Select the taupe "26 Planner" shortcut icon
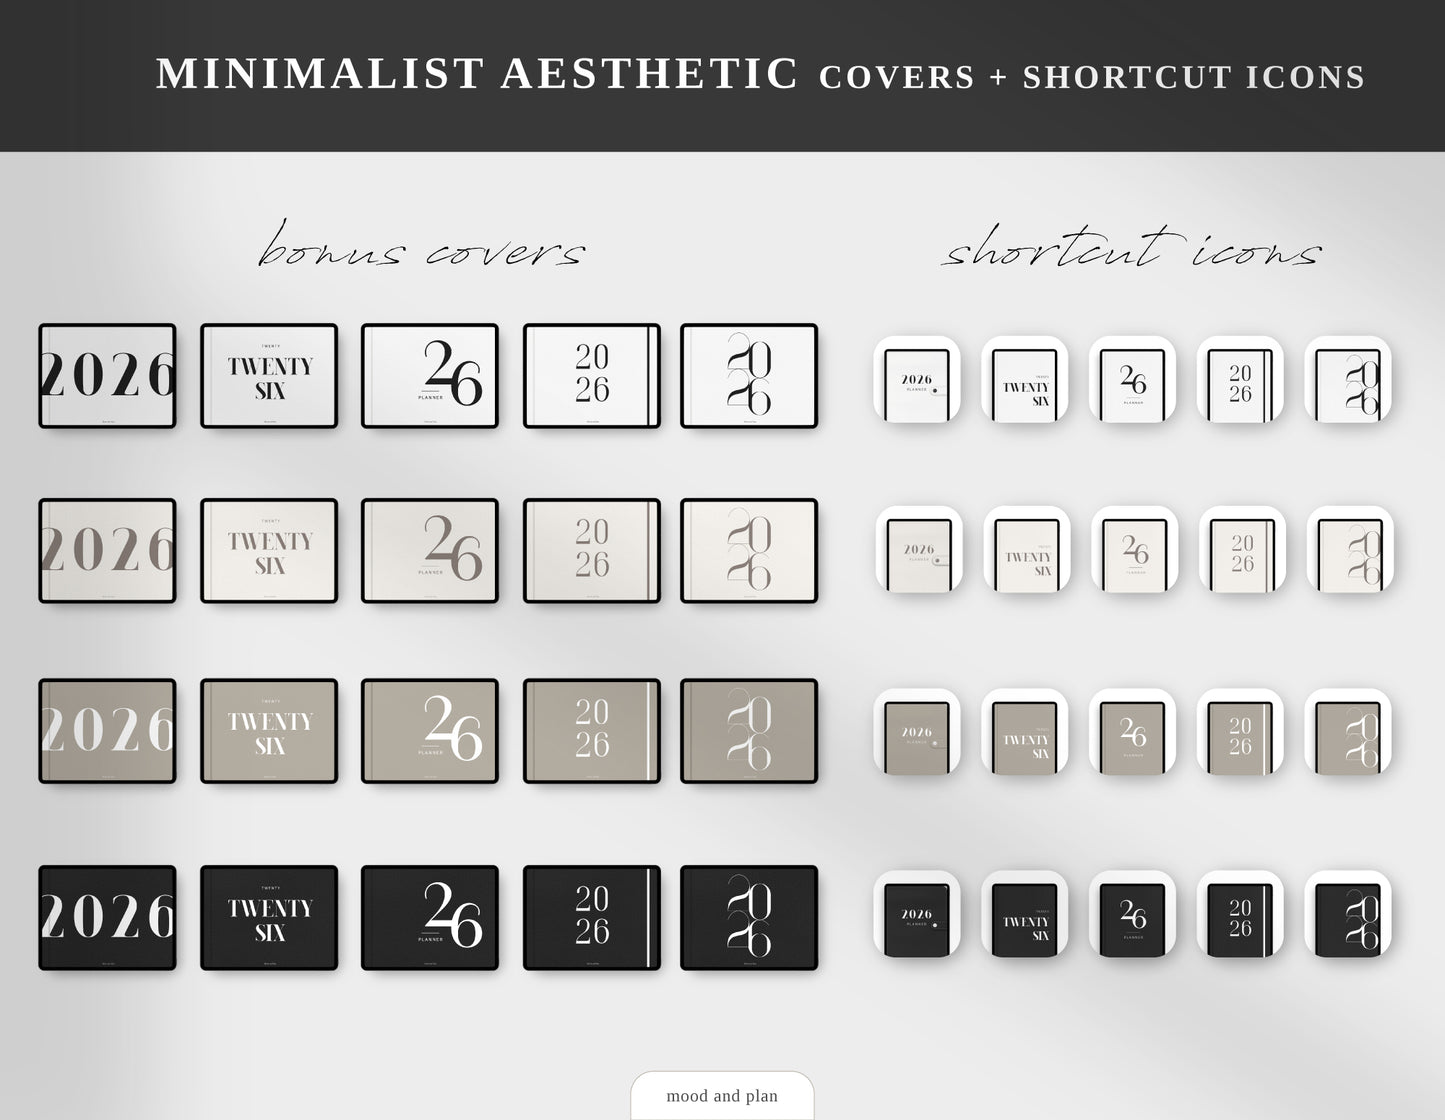 coord(1132,733)
